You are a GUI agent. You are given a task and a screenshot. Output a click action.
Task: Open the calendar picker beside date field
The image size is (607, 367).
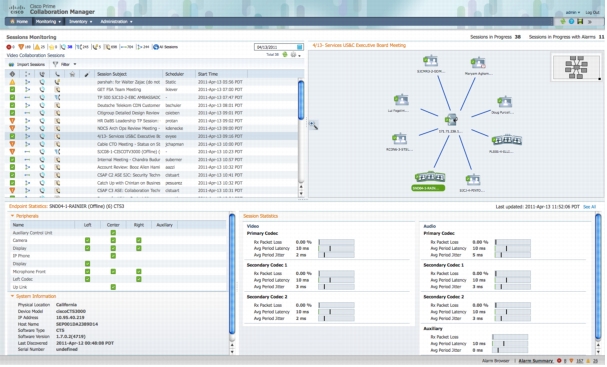pyautogui.click(x=299, y=47)
